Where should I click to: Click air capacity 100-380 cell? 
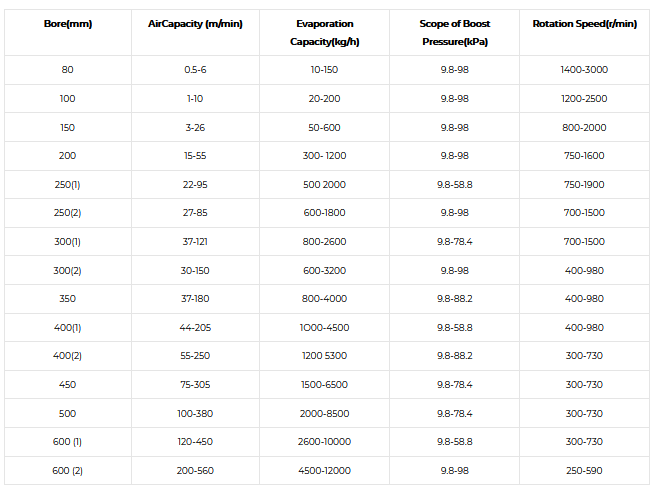pyautogui.click(x=195, y=413)
